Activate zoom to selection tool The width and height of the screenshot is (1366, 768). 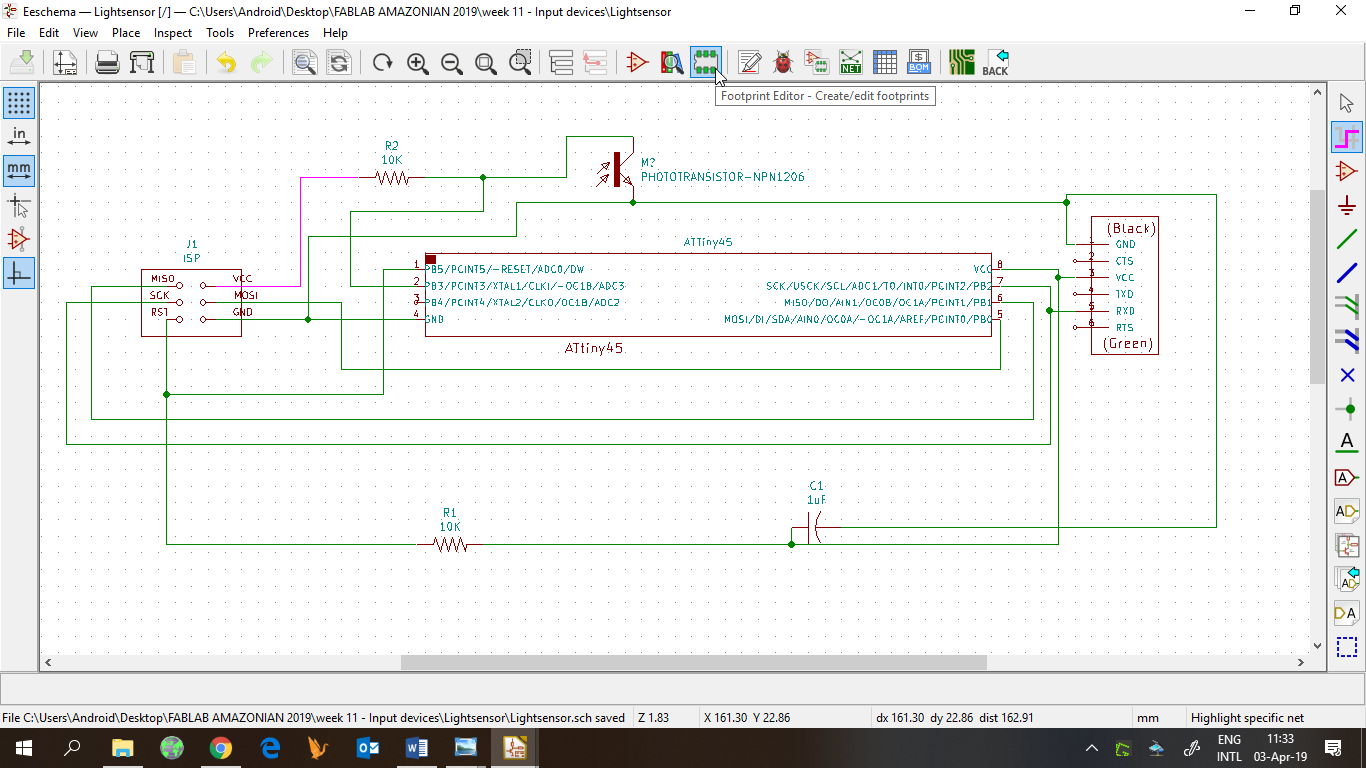pos(520,62)
